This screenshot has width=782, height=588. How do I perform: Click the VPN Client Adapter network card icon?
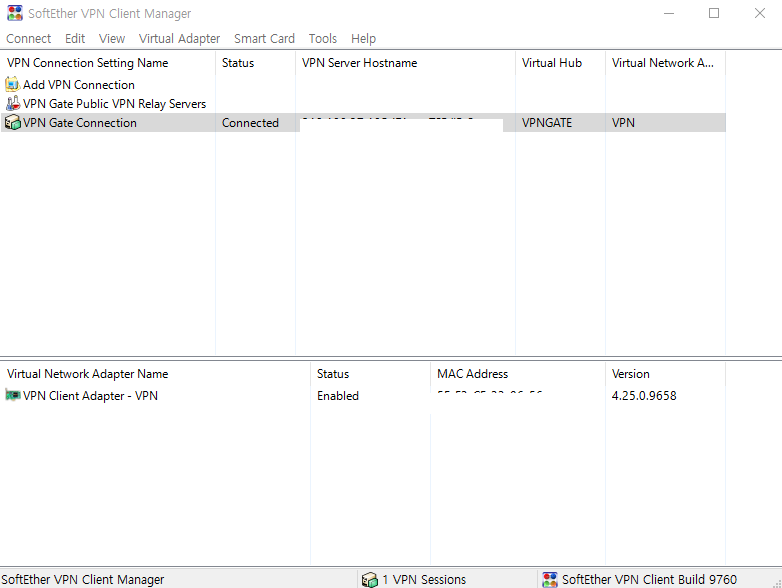pyautogui.click(x=12, y=395)
